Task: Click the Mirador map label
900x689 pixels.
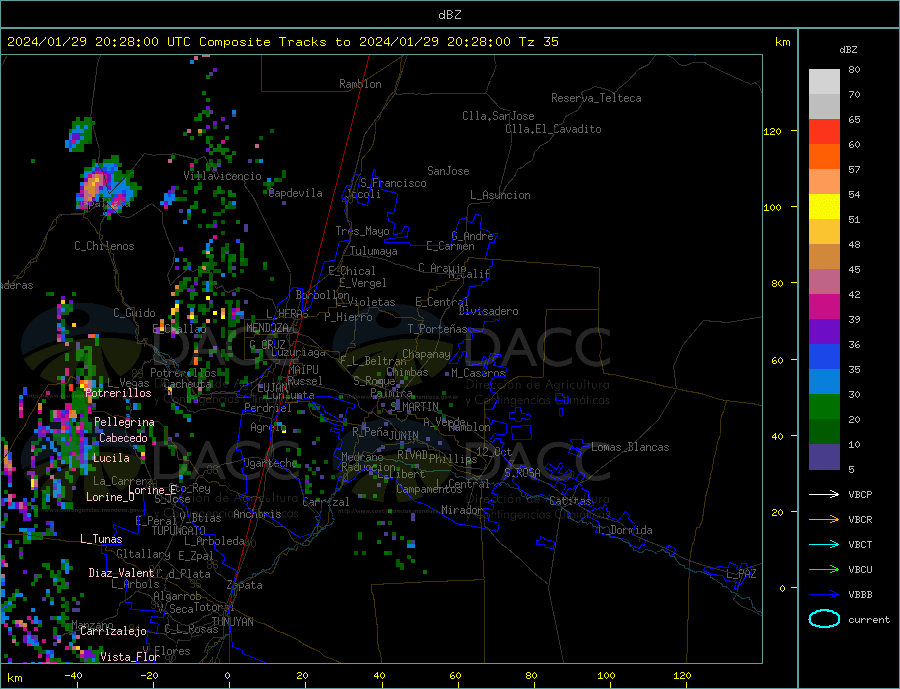Action: click(x=462, y=510)
